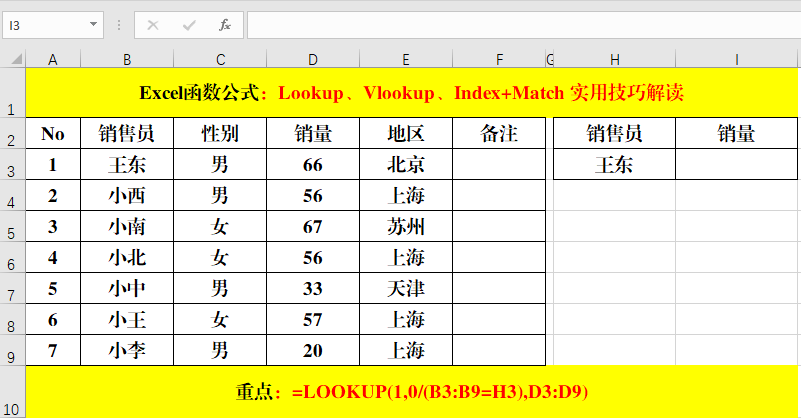
Task: Select row 2 header
Action: (x=12, y=133)
